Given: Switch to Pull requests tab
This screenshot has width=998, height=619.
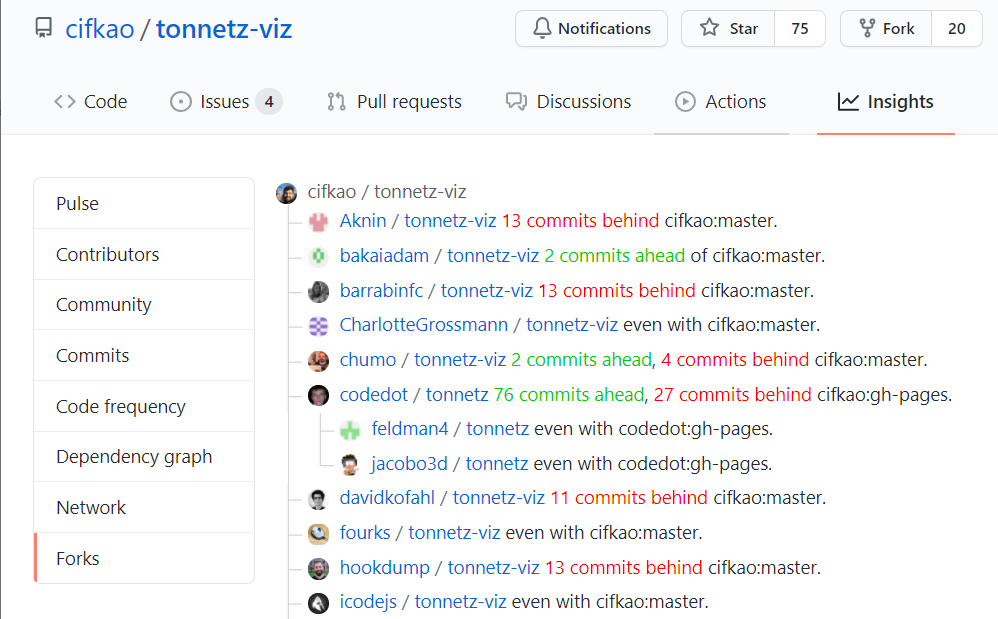Looking at the screenshot, I should click(394, 102).
